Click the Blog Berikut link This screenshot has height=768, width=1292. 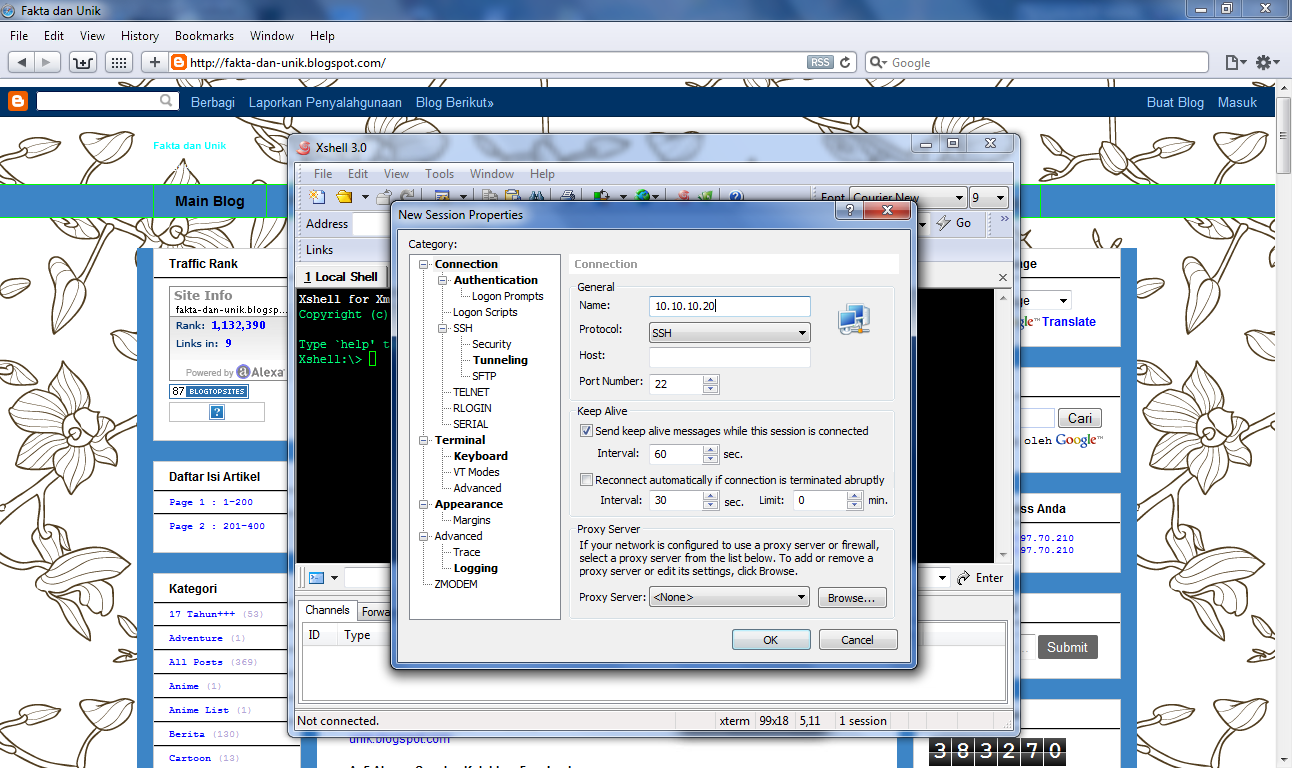pos(455,102)
